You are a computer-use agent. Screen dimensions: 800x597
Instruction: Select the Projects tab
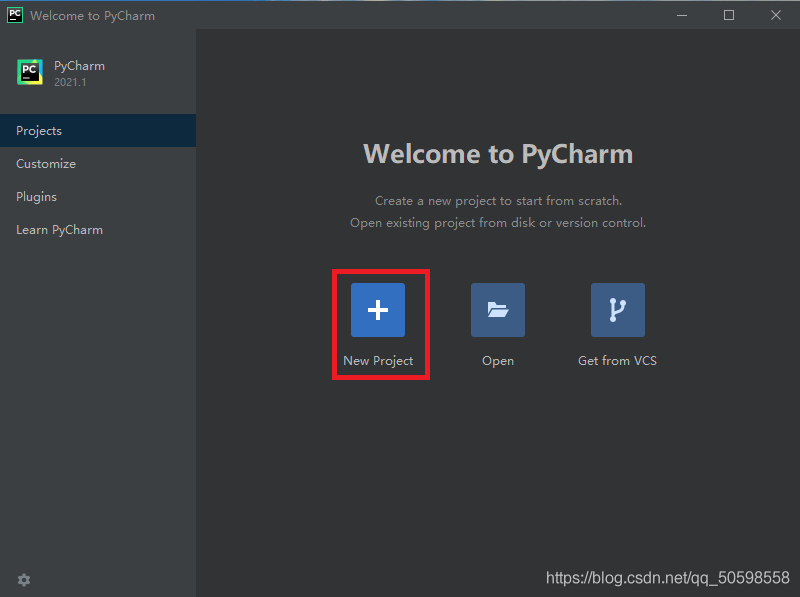click(x=98, y=131)
